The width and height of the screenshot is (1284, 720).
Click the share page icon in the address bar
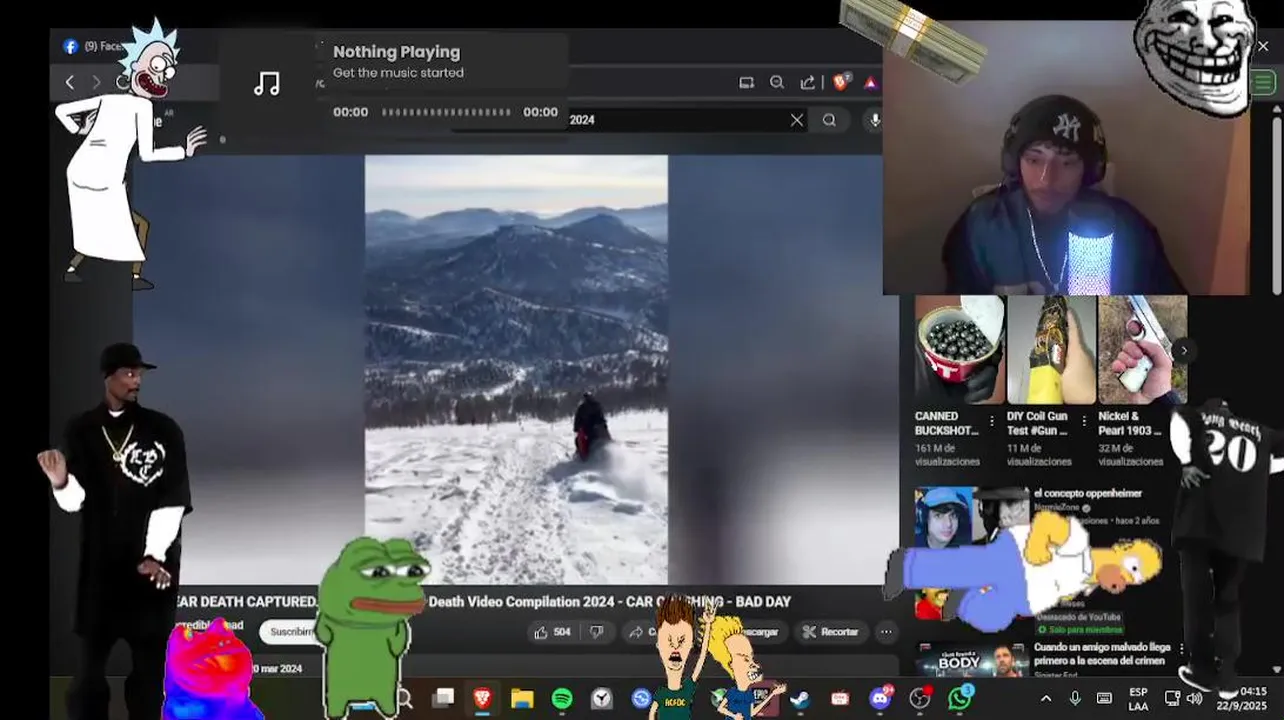click(807, 83)
